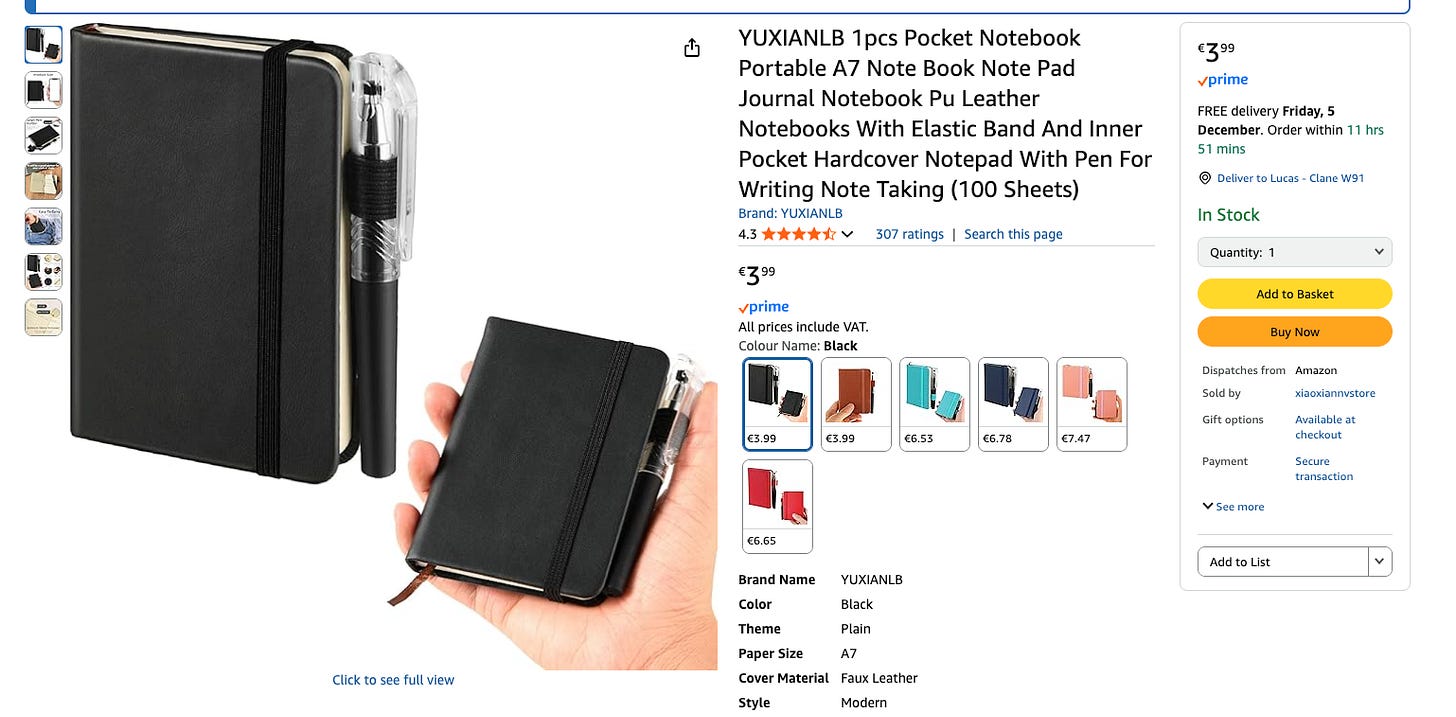Click the Buy Now button
The height and width of the screenshot is (717, 1456).
click(x=1295, y=332)
